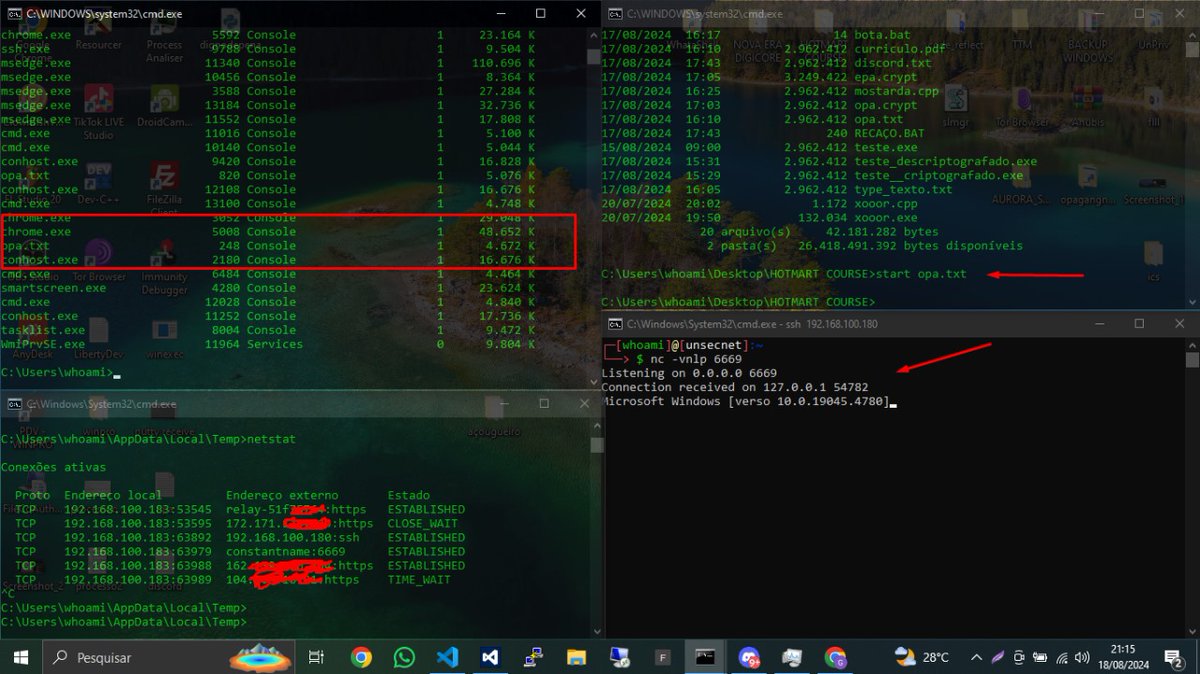Click cmd icon in HOTMART COURSE window title
Image resolution: width=1200 pixels, height=674 pixels.
[617, 14]
